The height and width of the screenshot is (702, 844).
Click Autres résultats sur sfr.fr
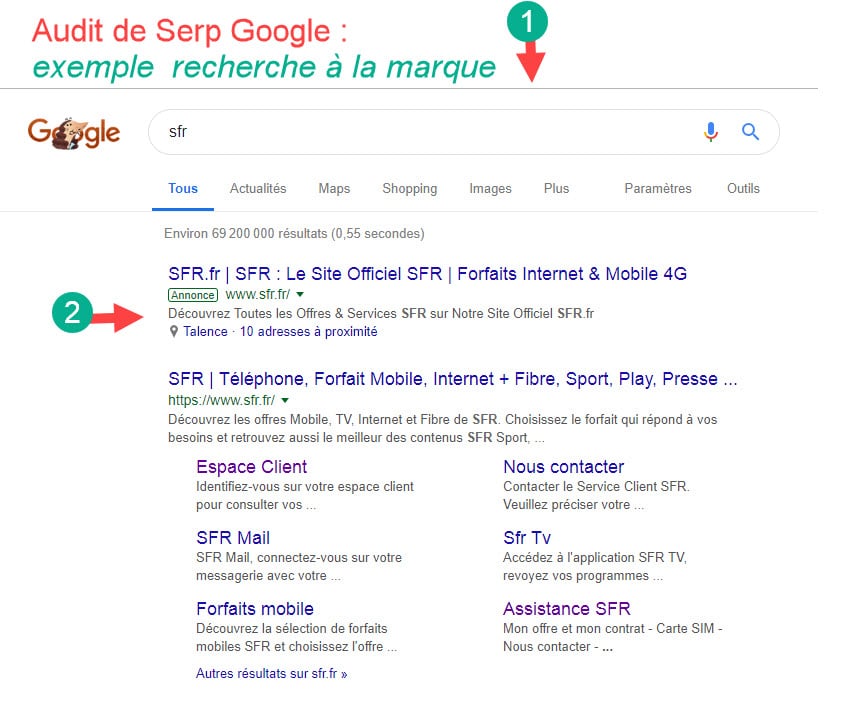271,673
